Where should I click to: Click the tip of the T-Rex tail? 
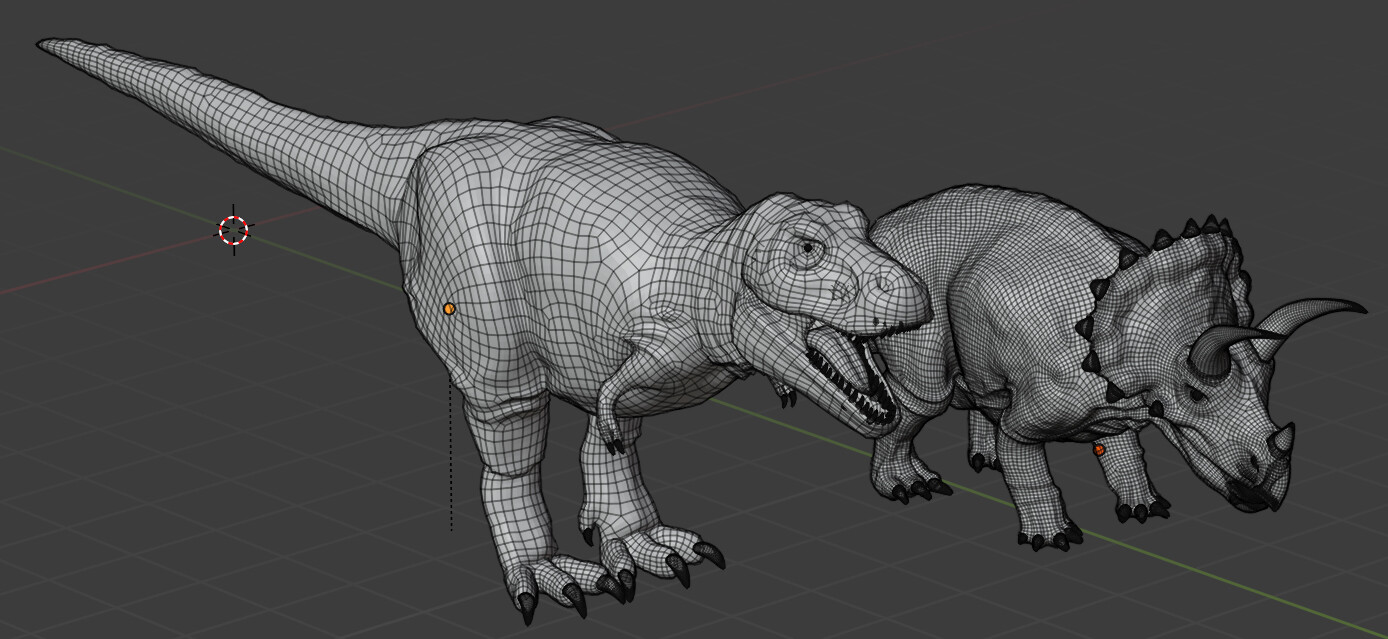[x=45, y=40]
